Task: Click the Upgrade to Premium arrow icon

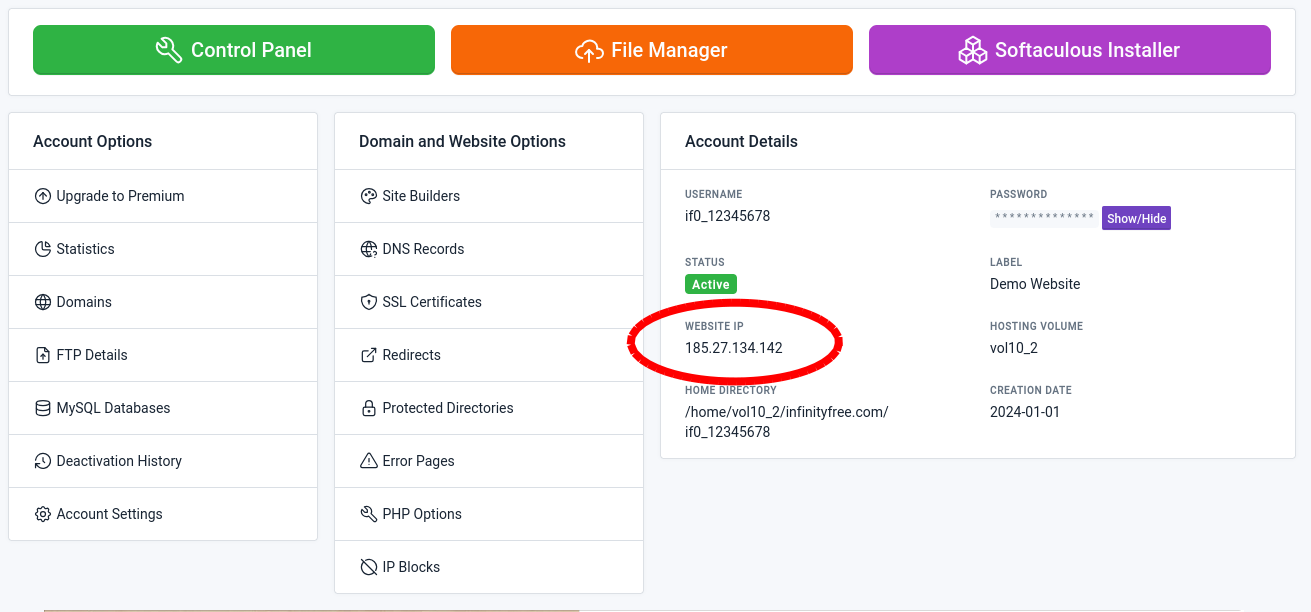Action: click(42, 196)
